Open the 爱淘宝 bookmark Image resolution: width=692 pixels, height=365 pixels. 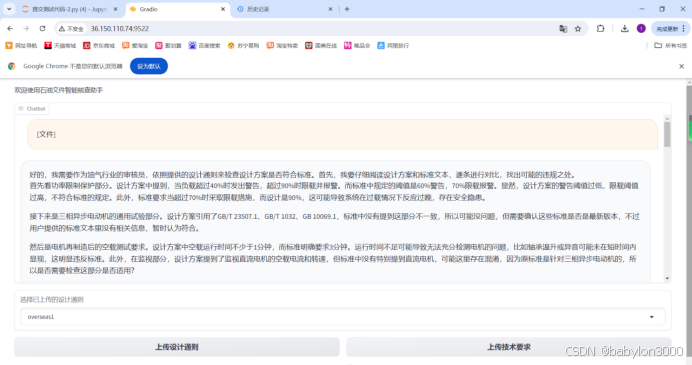click(135, 45)
